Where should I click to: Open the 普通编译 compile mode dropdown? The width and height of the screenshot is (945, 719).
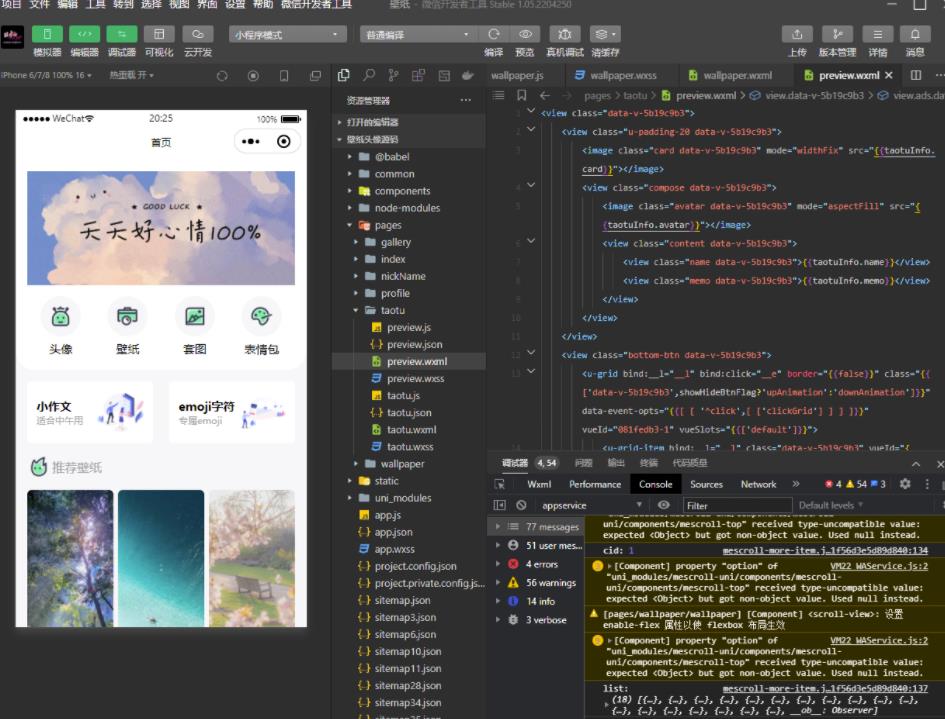click(x=417, y=33)
